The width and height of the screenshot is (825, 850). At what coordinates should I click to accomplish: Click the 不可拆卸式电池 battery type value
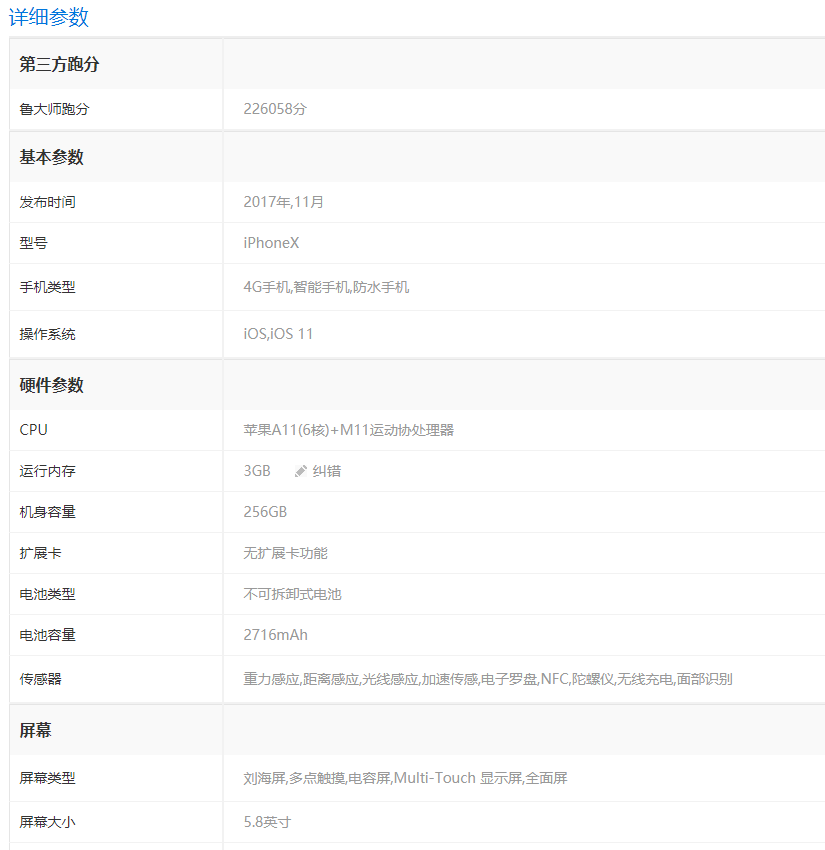click(x=292, y=594)
